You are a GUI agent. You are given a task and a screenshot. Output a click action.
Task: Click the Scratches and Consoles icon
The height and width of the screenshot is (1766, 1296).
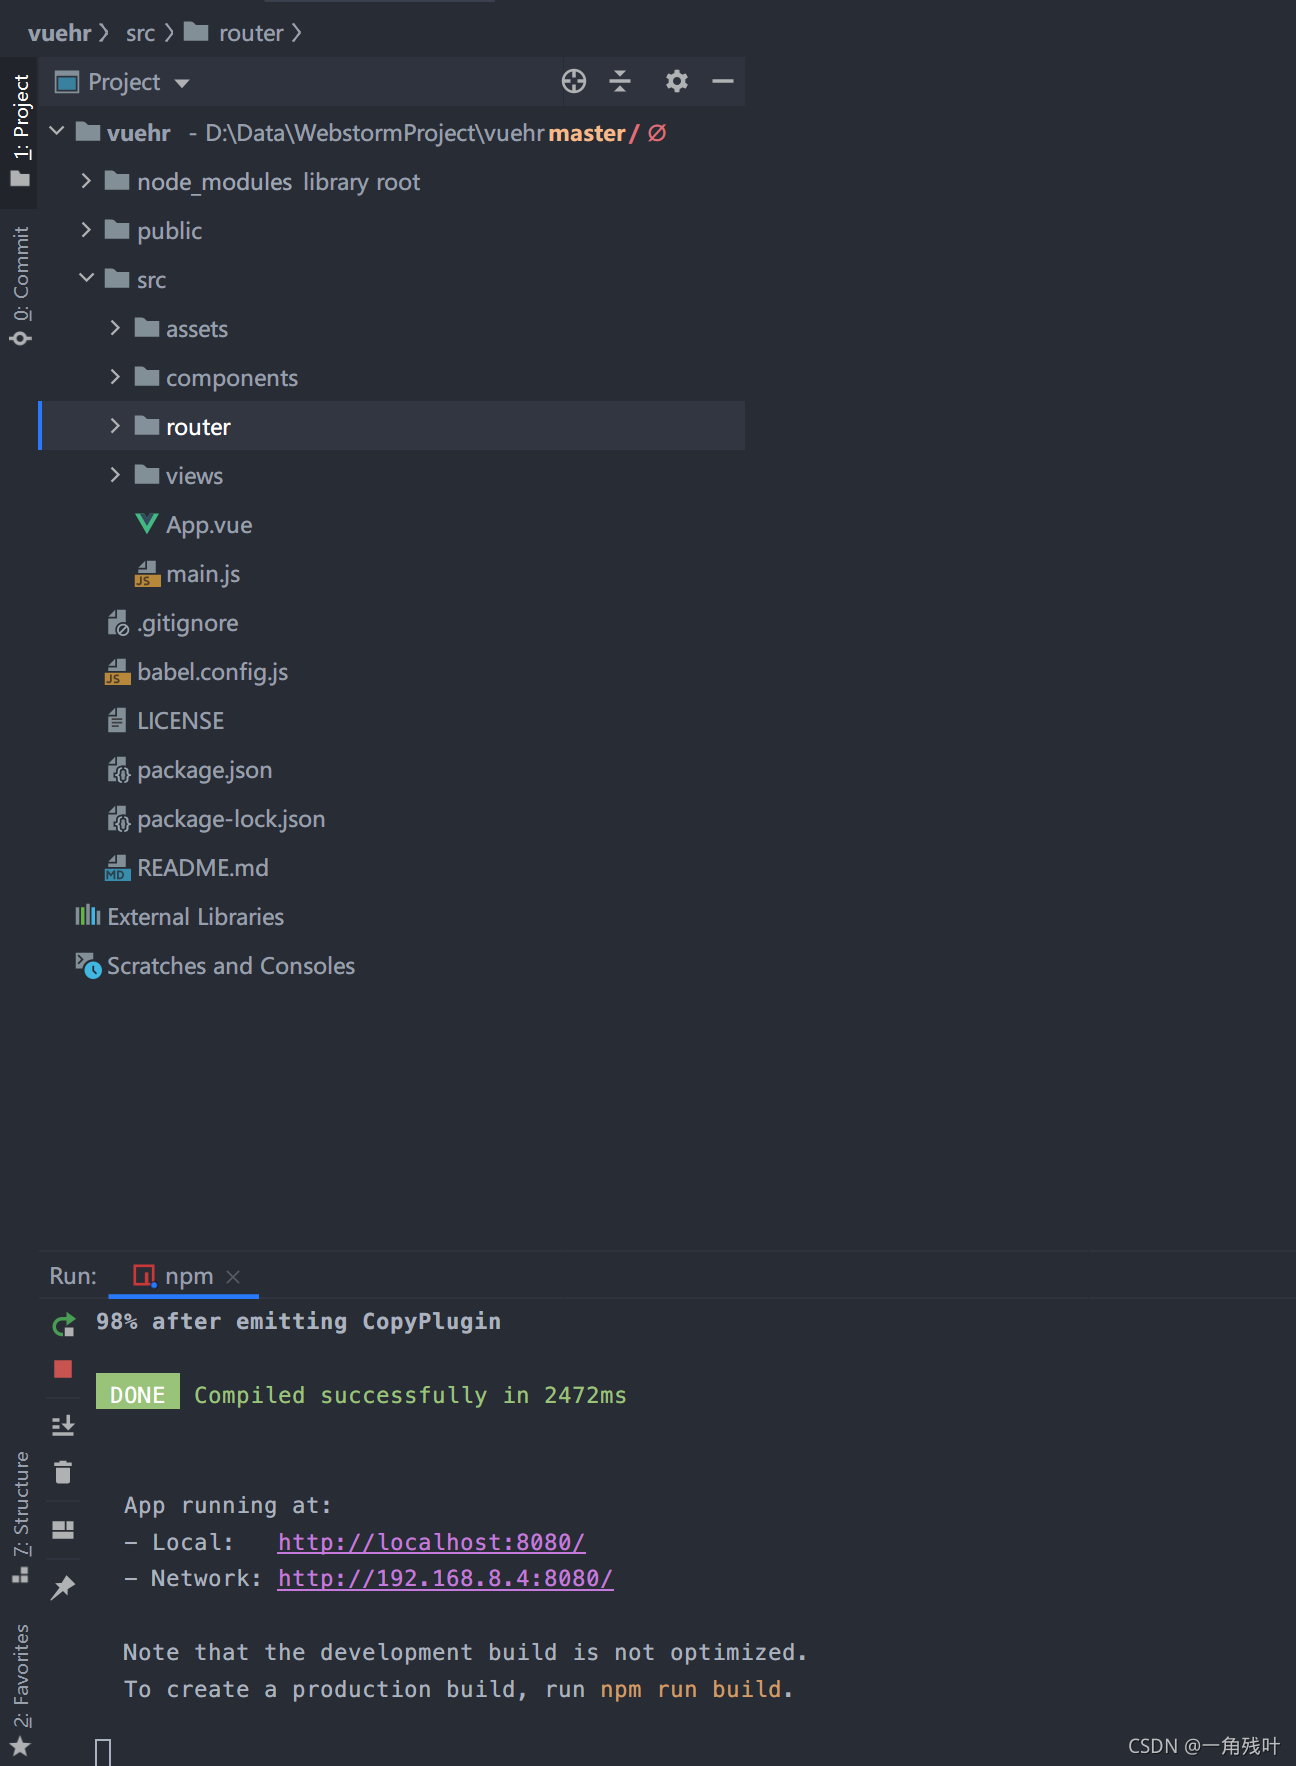[x=88, y=965]
